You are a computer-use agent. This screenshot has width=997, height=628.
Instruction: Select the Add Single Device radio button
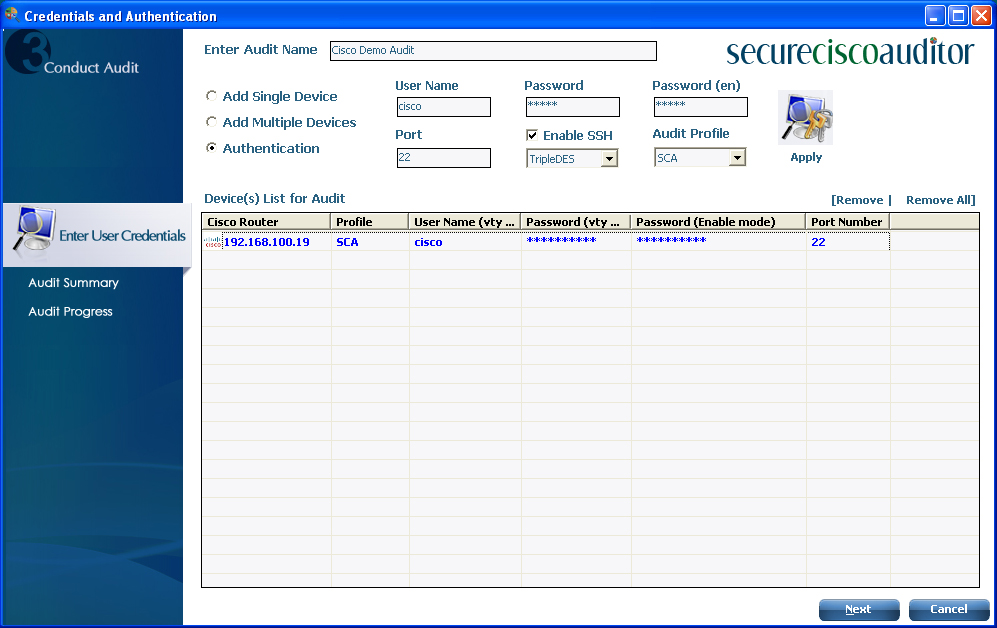click(211, 95)
